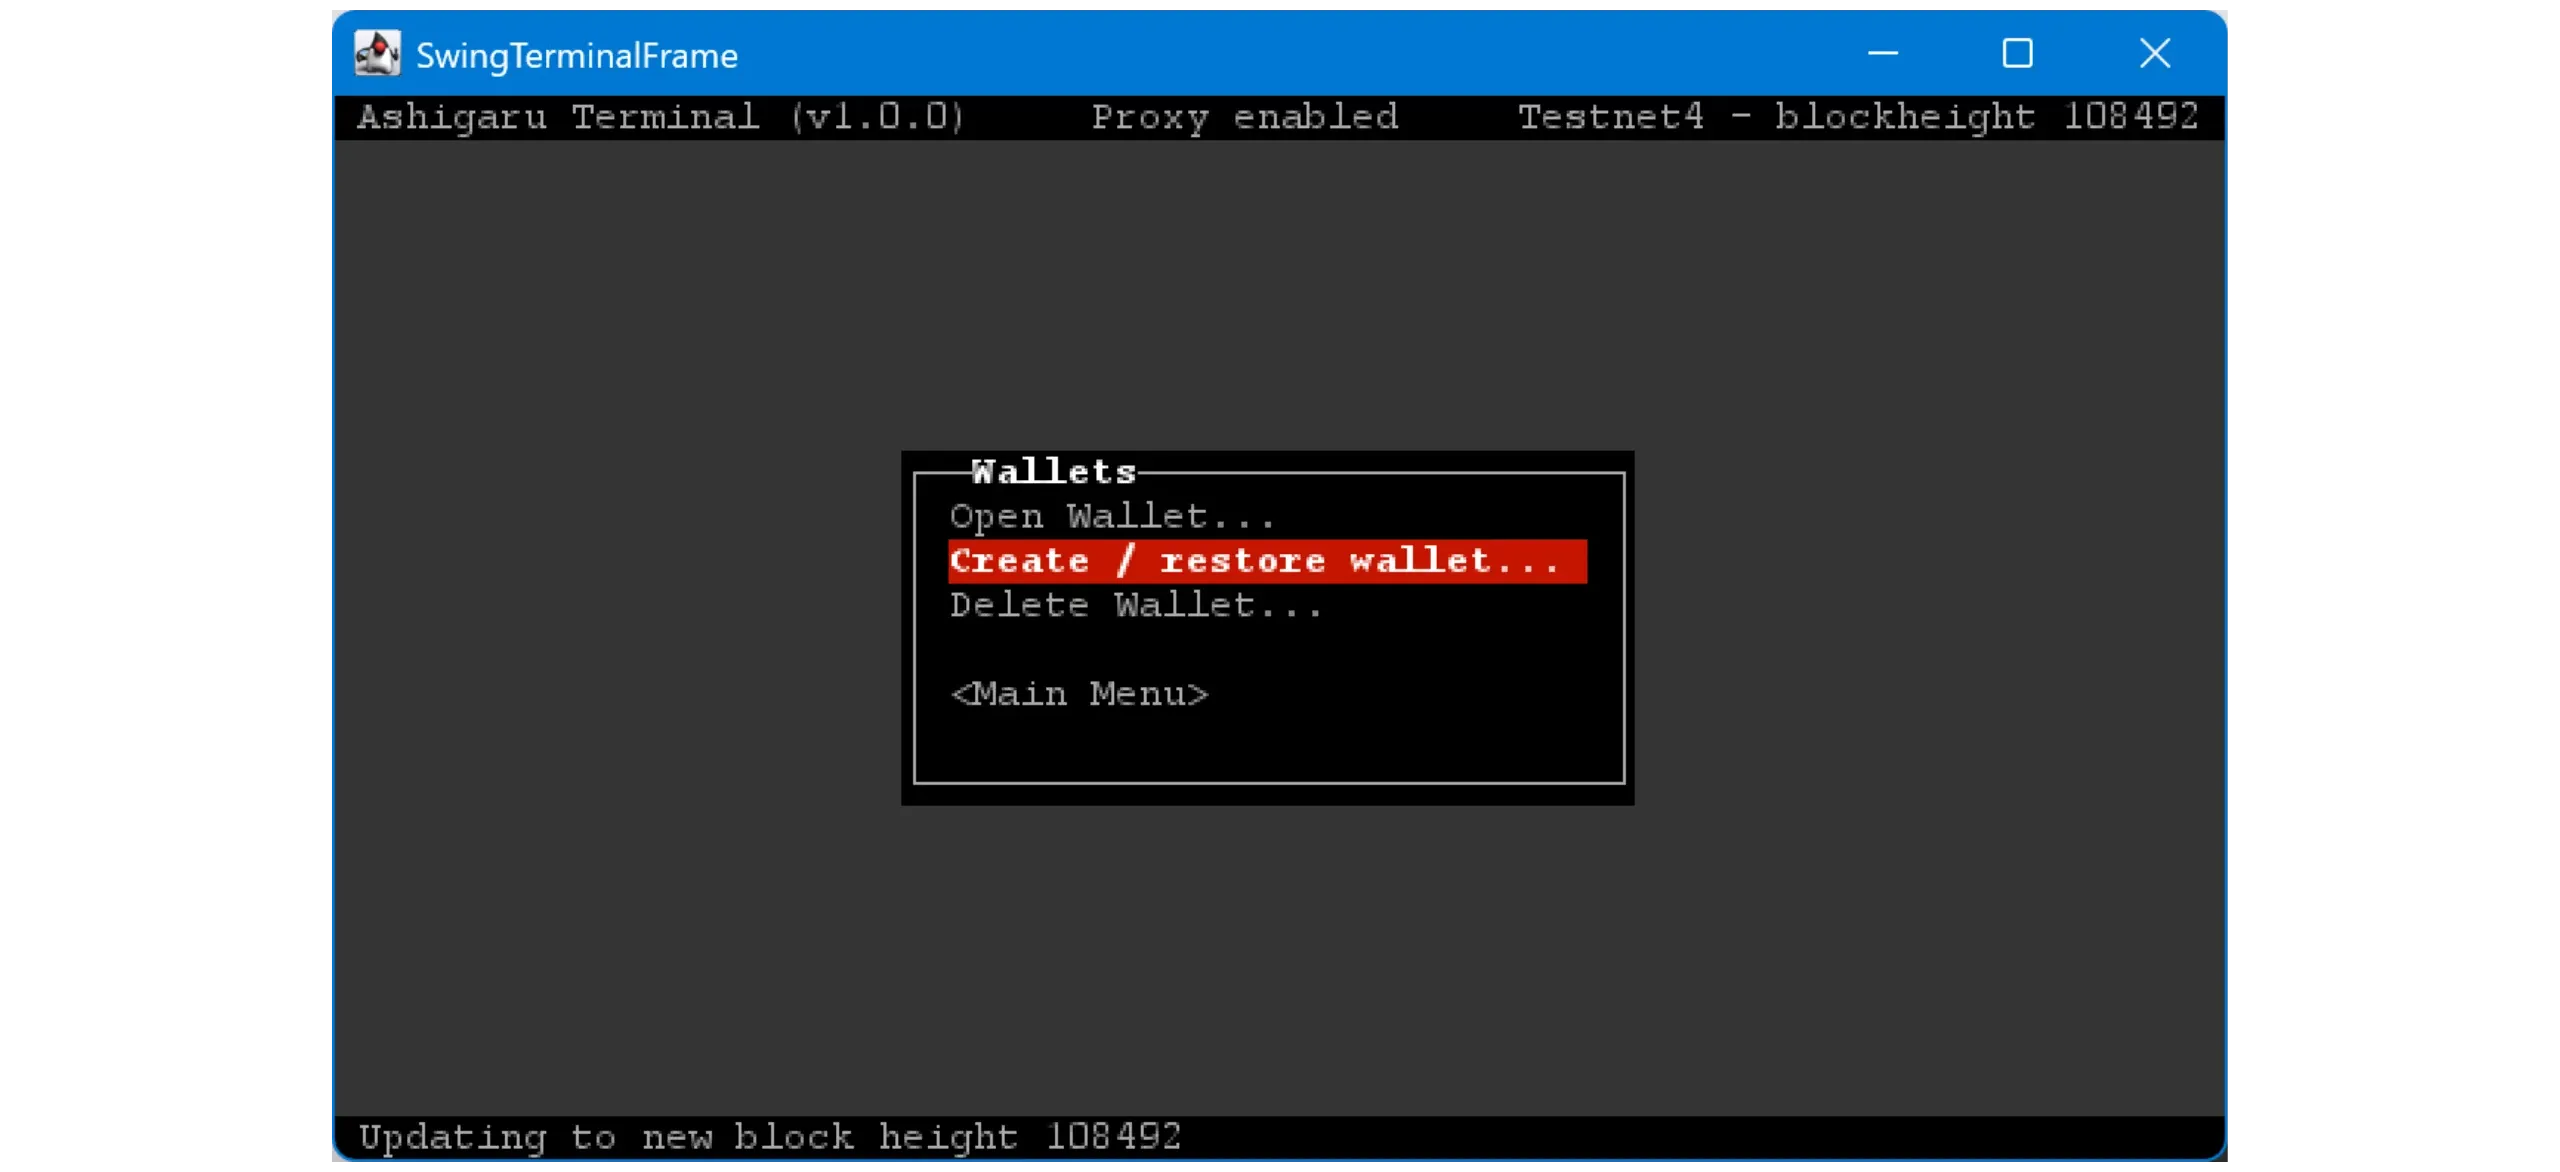Open the Open Wallet... menu entry
This screenshot has height=1172, width=2560.
[x=1111, y=517]
